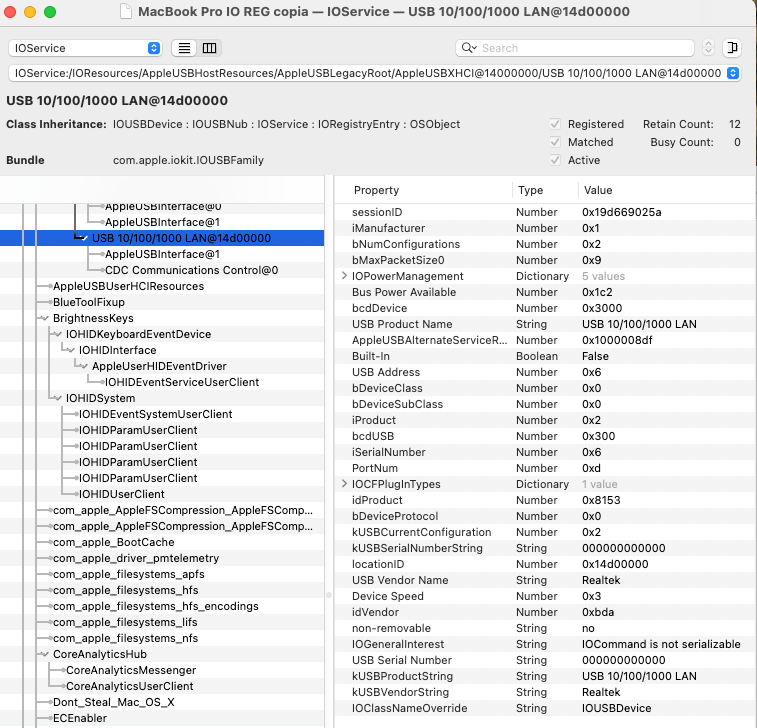This screenshot has height=728, width=757.
Task: Select com_apple_filesystems_hfs_encodings item
Action: click(155, 606)
